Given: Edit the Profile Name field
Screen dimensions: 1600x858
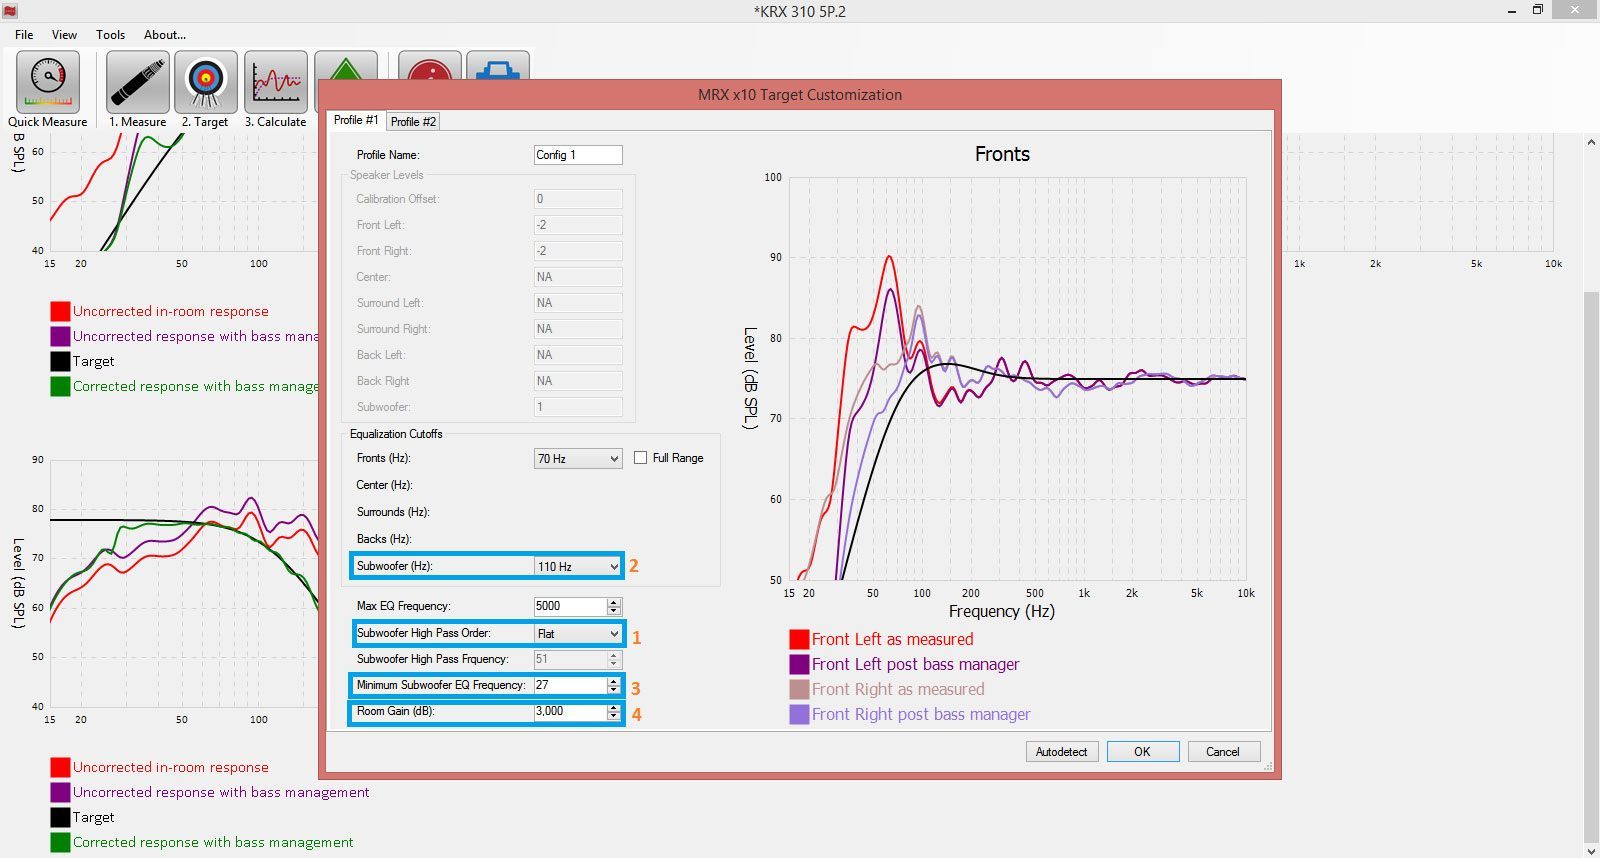Looking at the screenshot, I should pos(578,155).
